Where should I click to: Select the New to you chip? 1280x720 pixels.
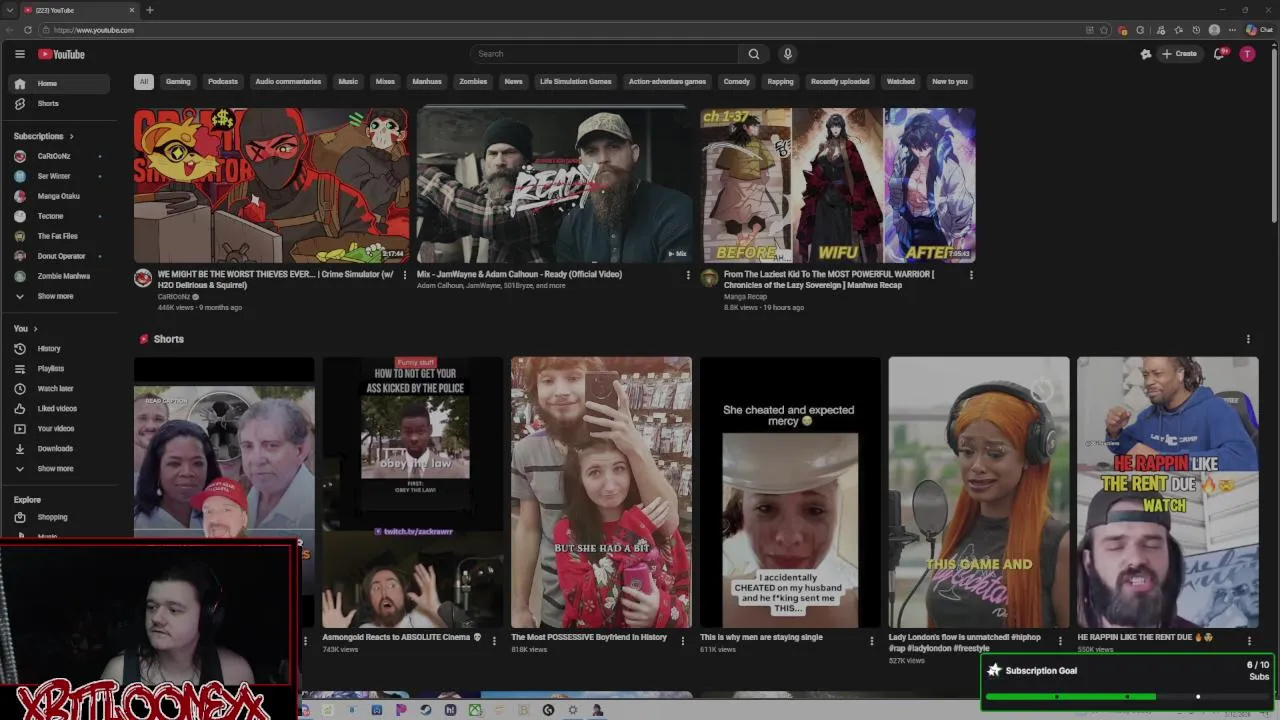click(950, 82)
